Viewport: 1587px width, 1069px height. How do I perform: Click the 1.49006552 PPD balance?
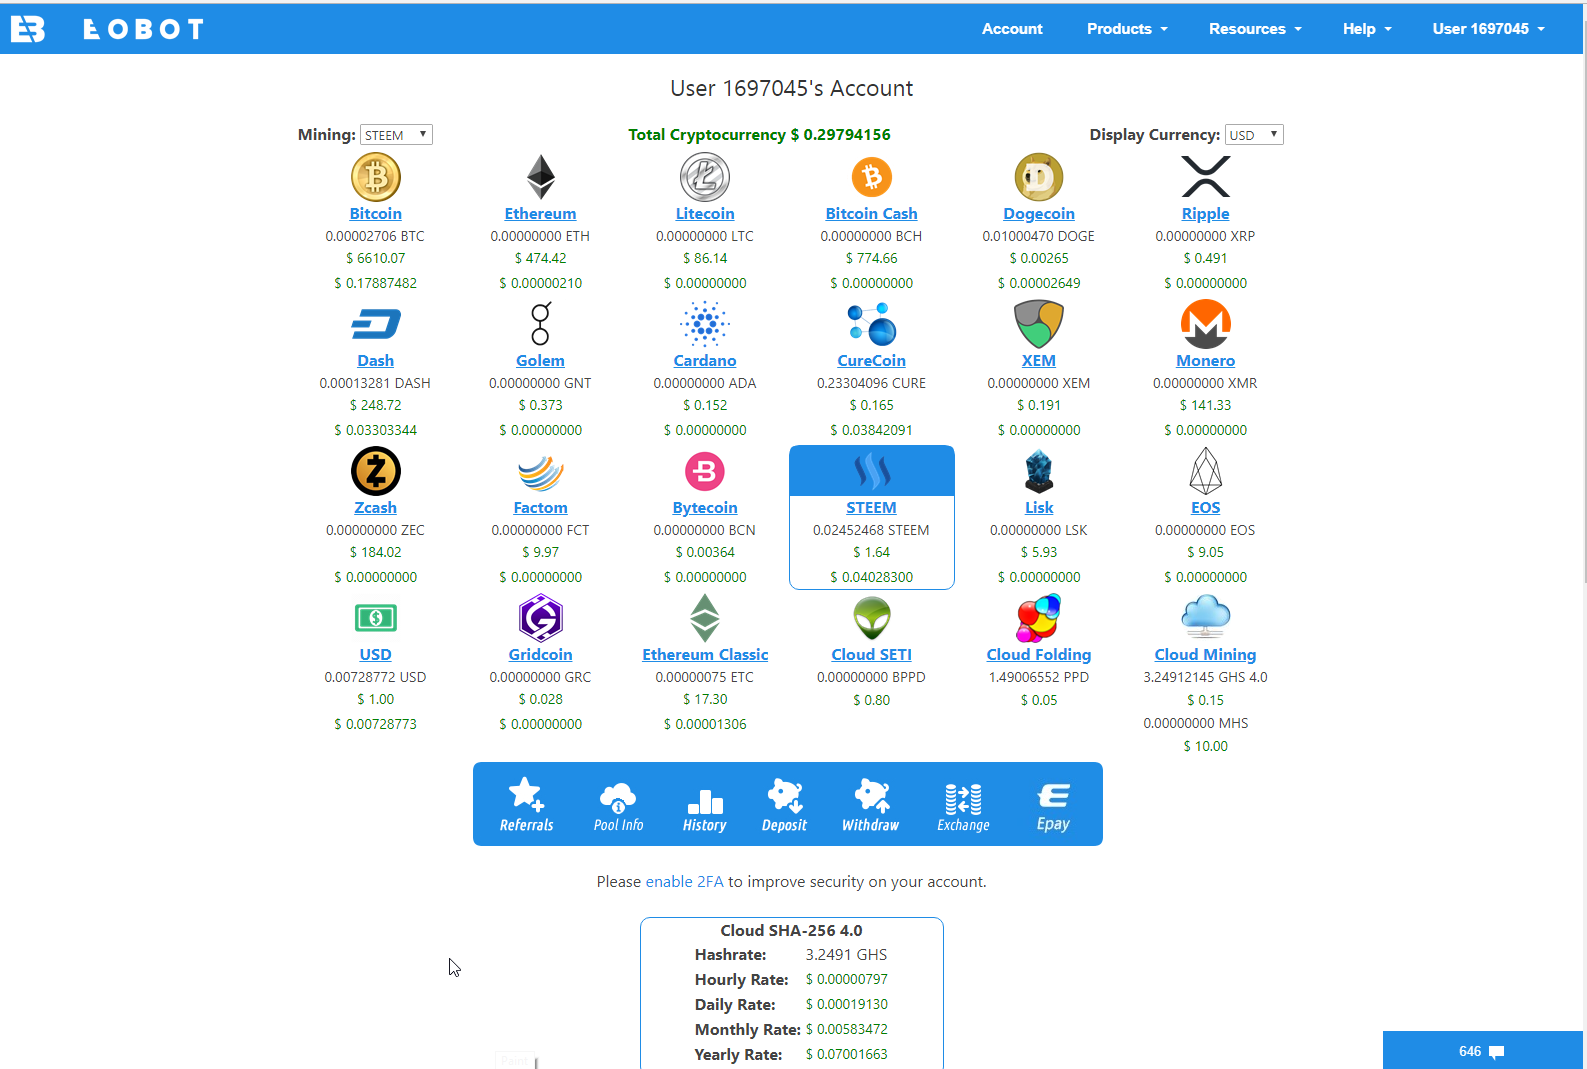coord(1039,678)
